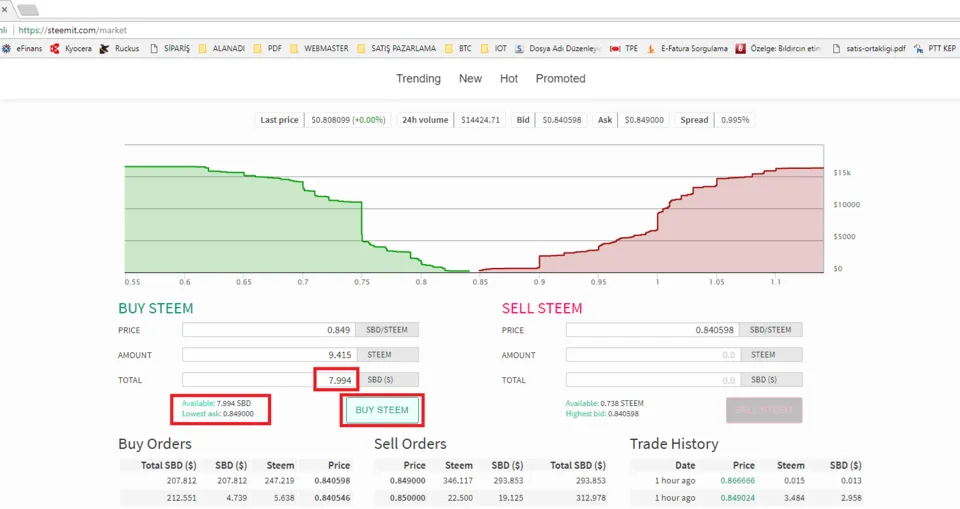Open the E-Fatura Sorgulama bookmark
The height and width of the screenshot is (509, 960).
tap(687, 48)
